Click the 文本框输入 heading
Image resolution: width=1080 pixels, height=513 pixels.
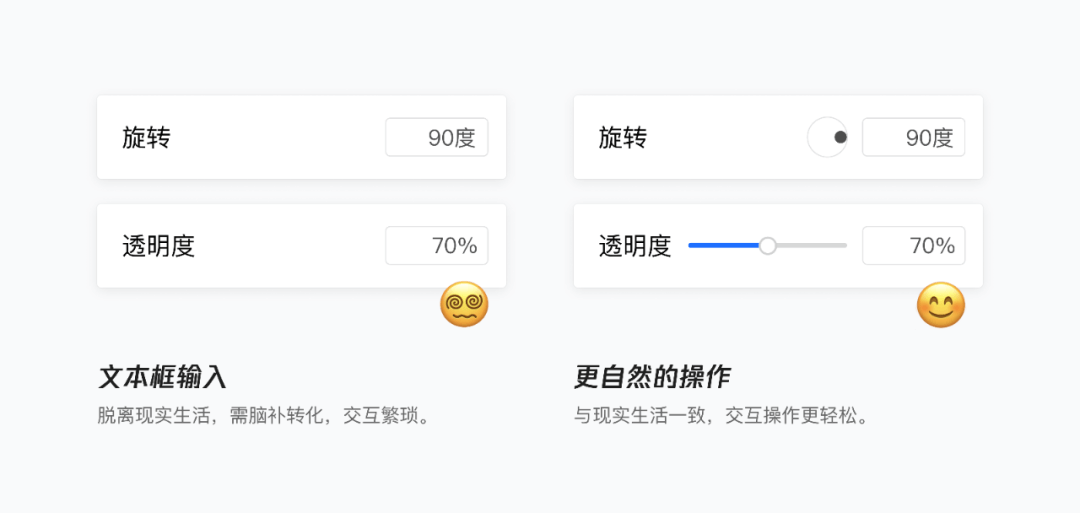coord(163,377)
